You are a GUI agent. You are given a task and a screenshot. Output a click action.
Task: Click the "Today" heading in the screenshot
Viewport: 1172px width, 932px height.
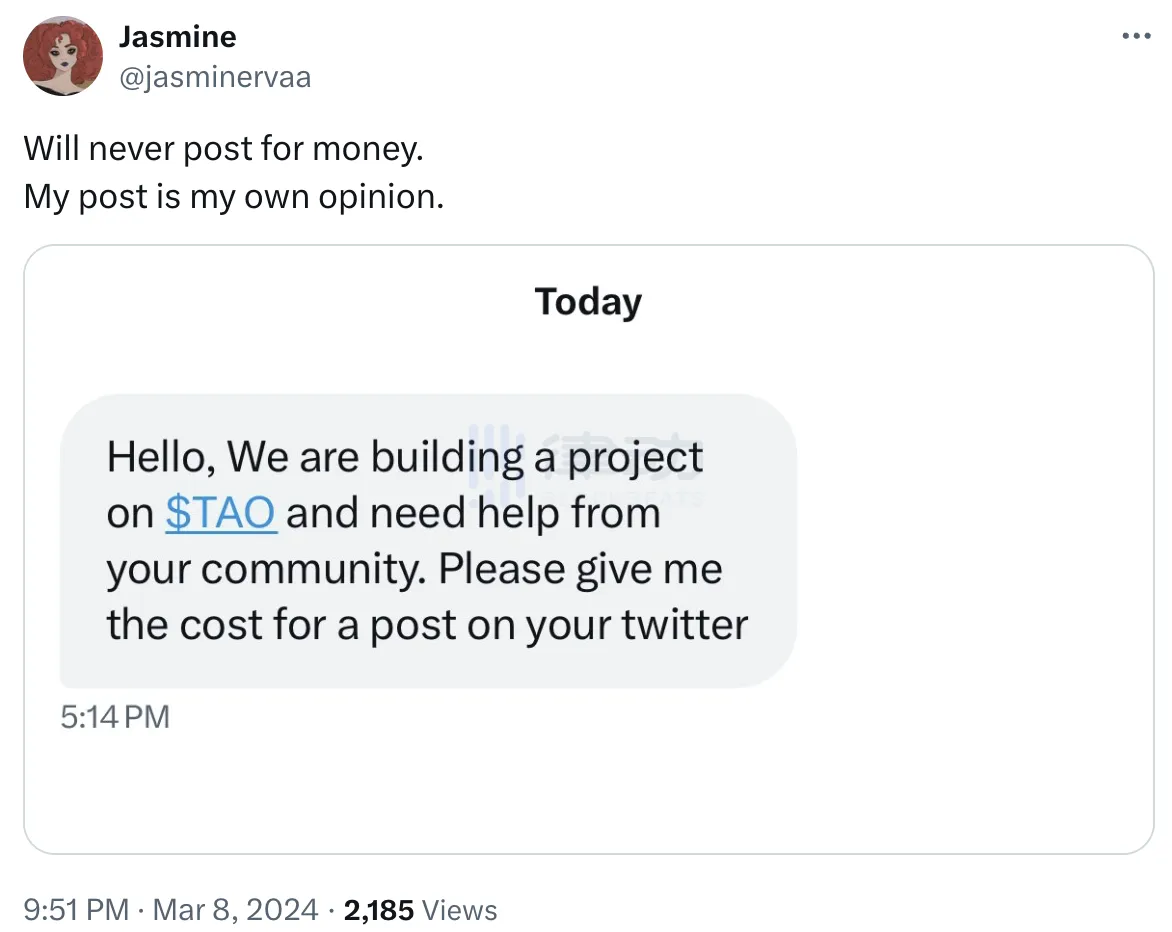coord(588,301)
